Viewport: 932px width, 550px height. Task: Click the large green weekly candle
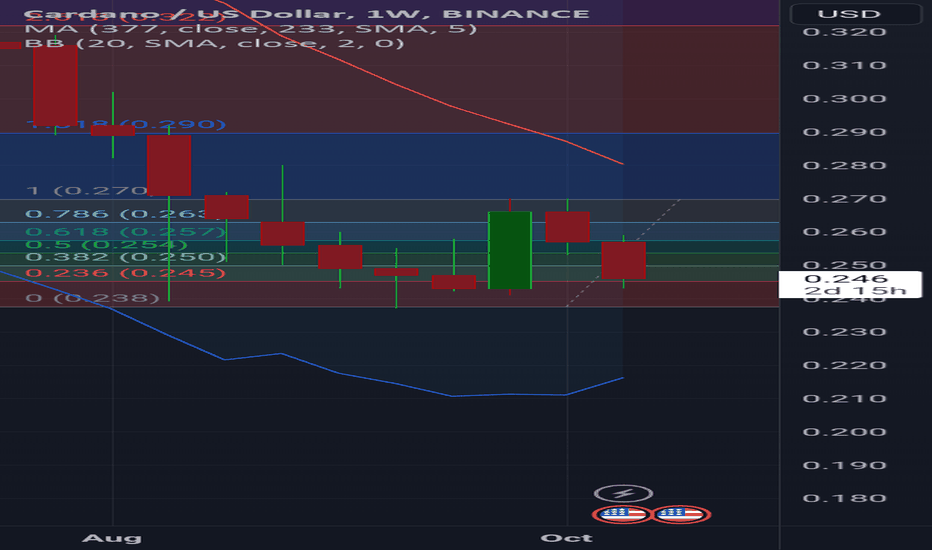510,250
